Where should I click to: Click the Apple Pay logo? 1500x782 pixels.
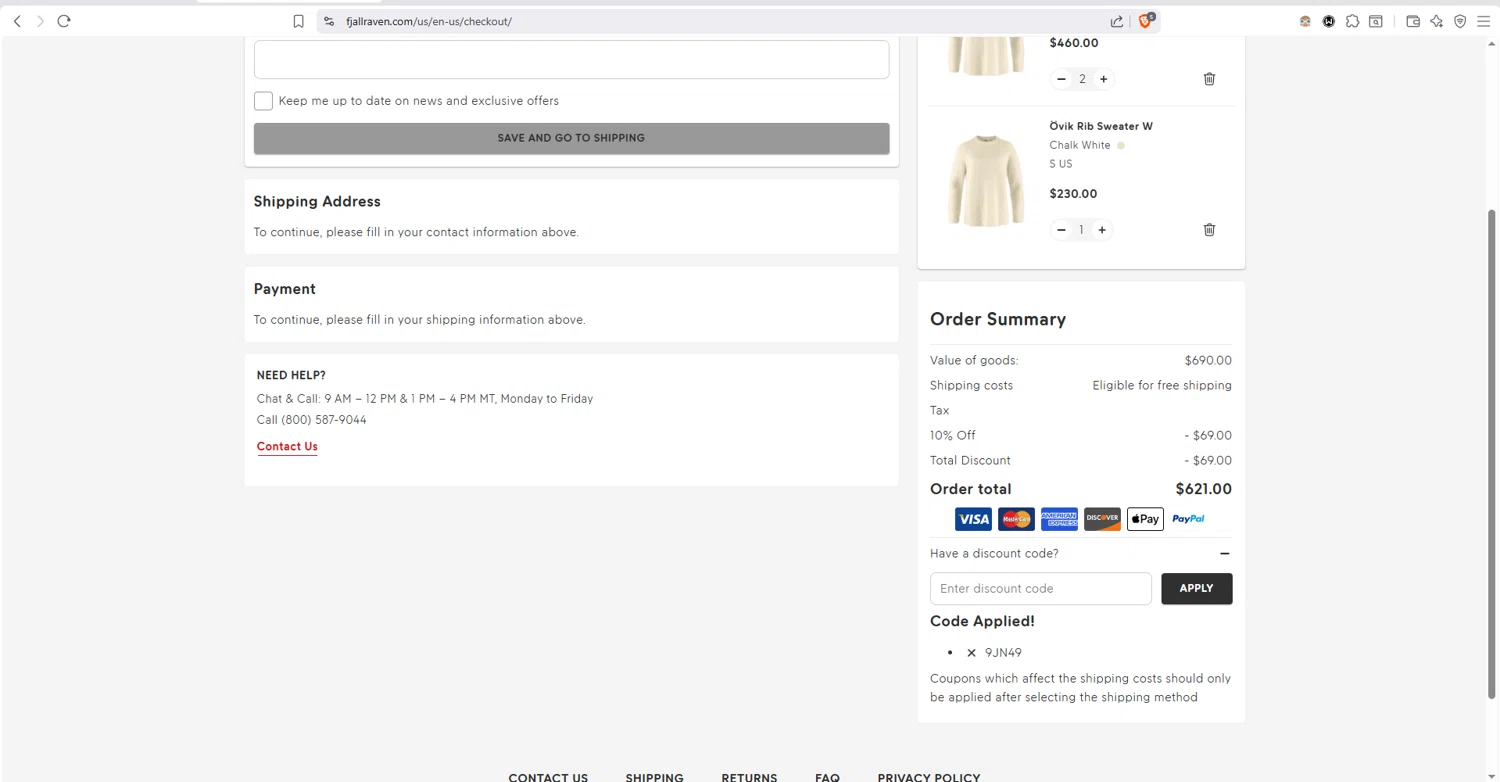(x=1145, y=519)
